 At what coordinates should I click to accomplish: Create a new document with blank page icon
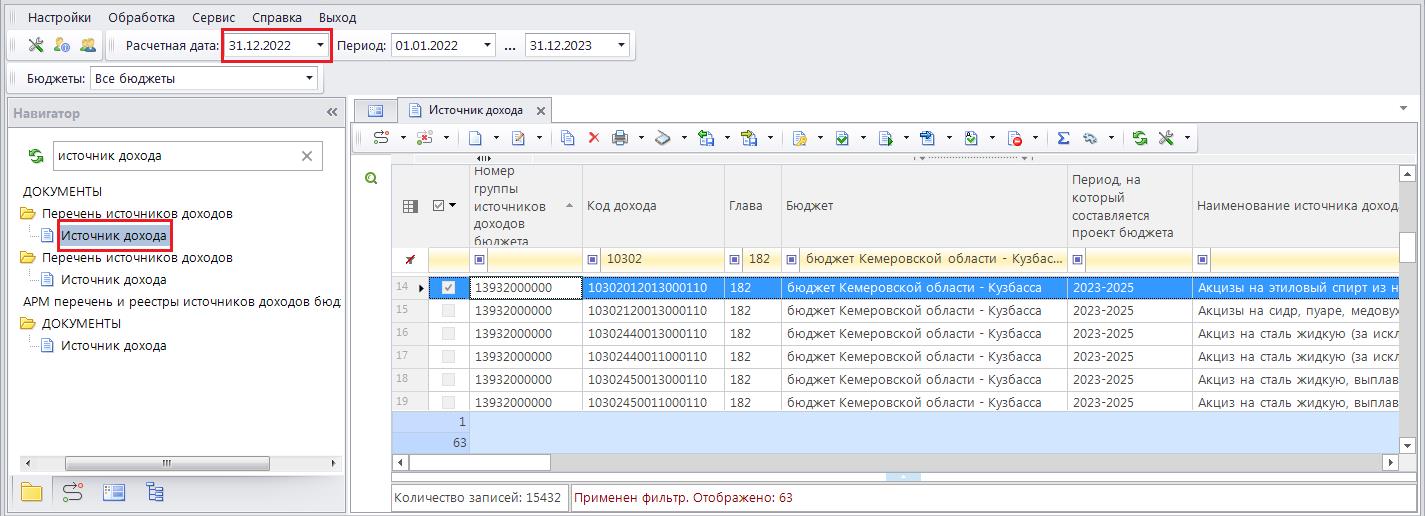476,138
